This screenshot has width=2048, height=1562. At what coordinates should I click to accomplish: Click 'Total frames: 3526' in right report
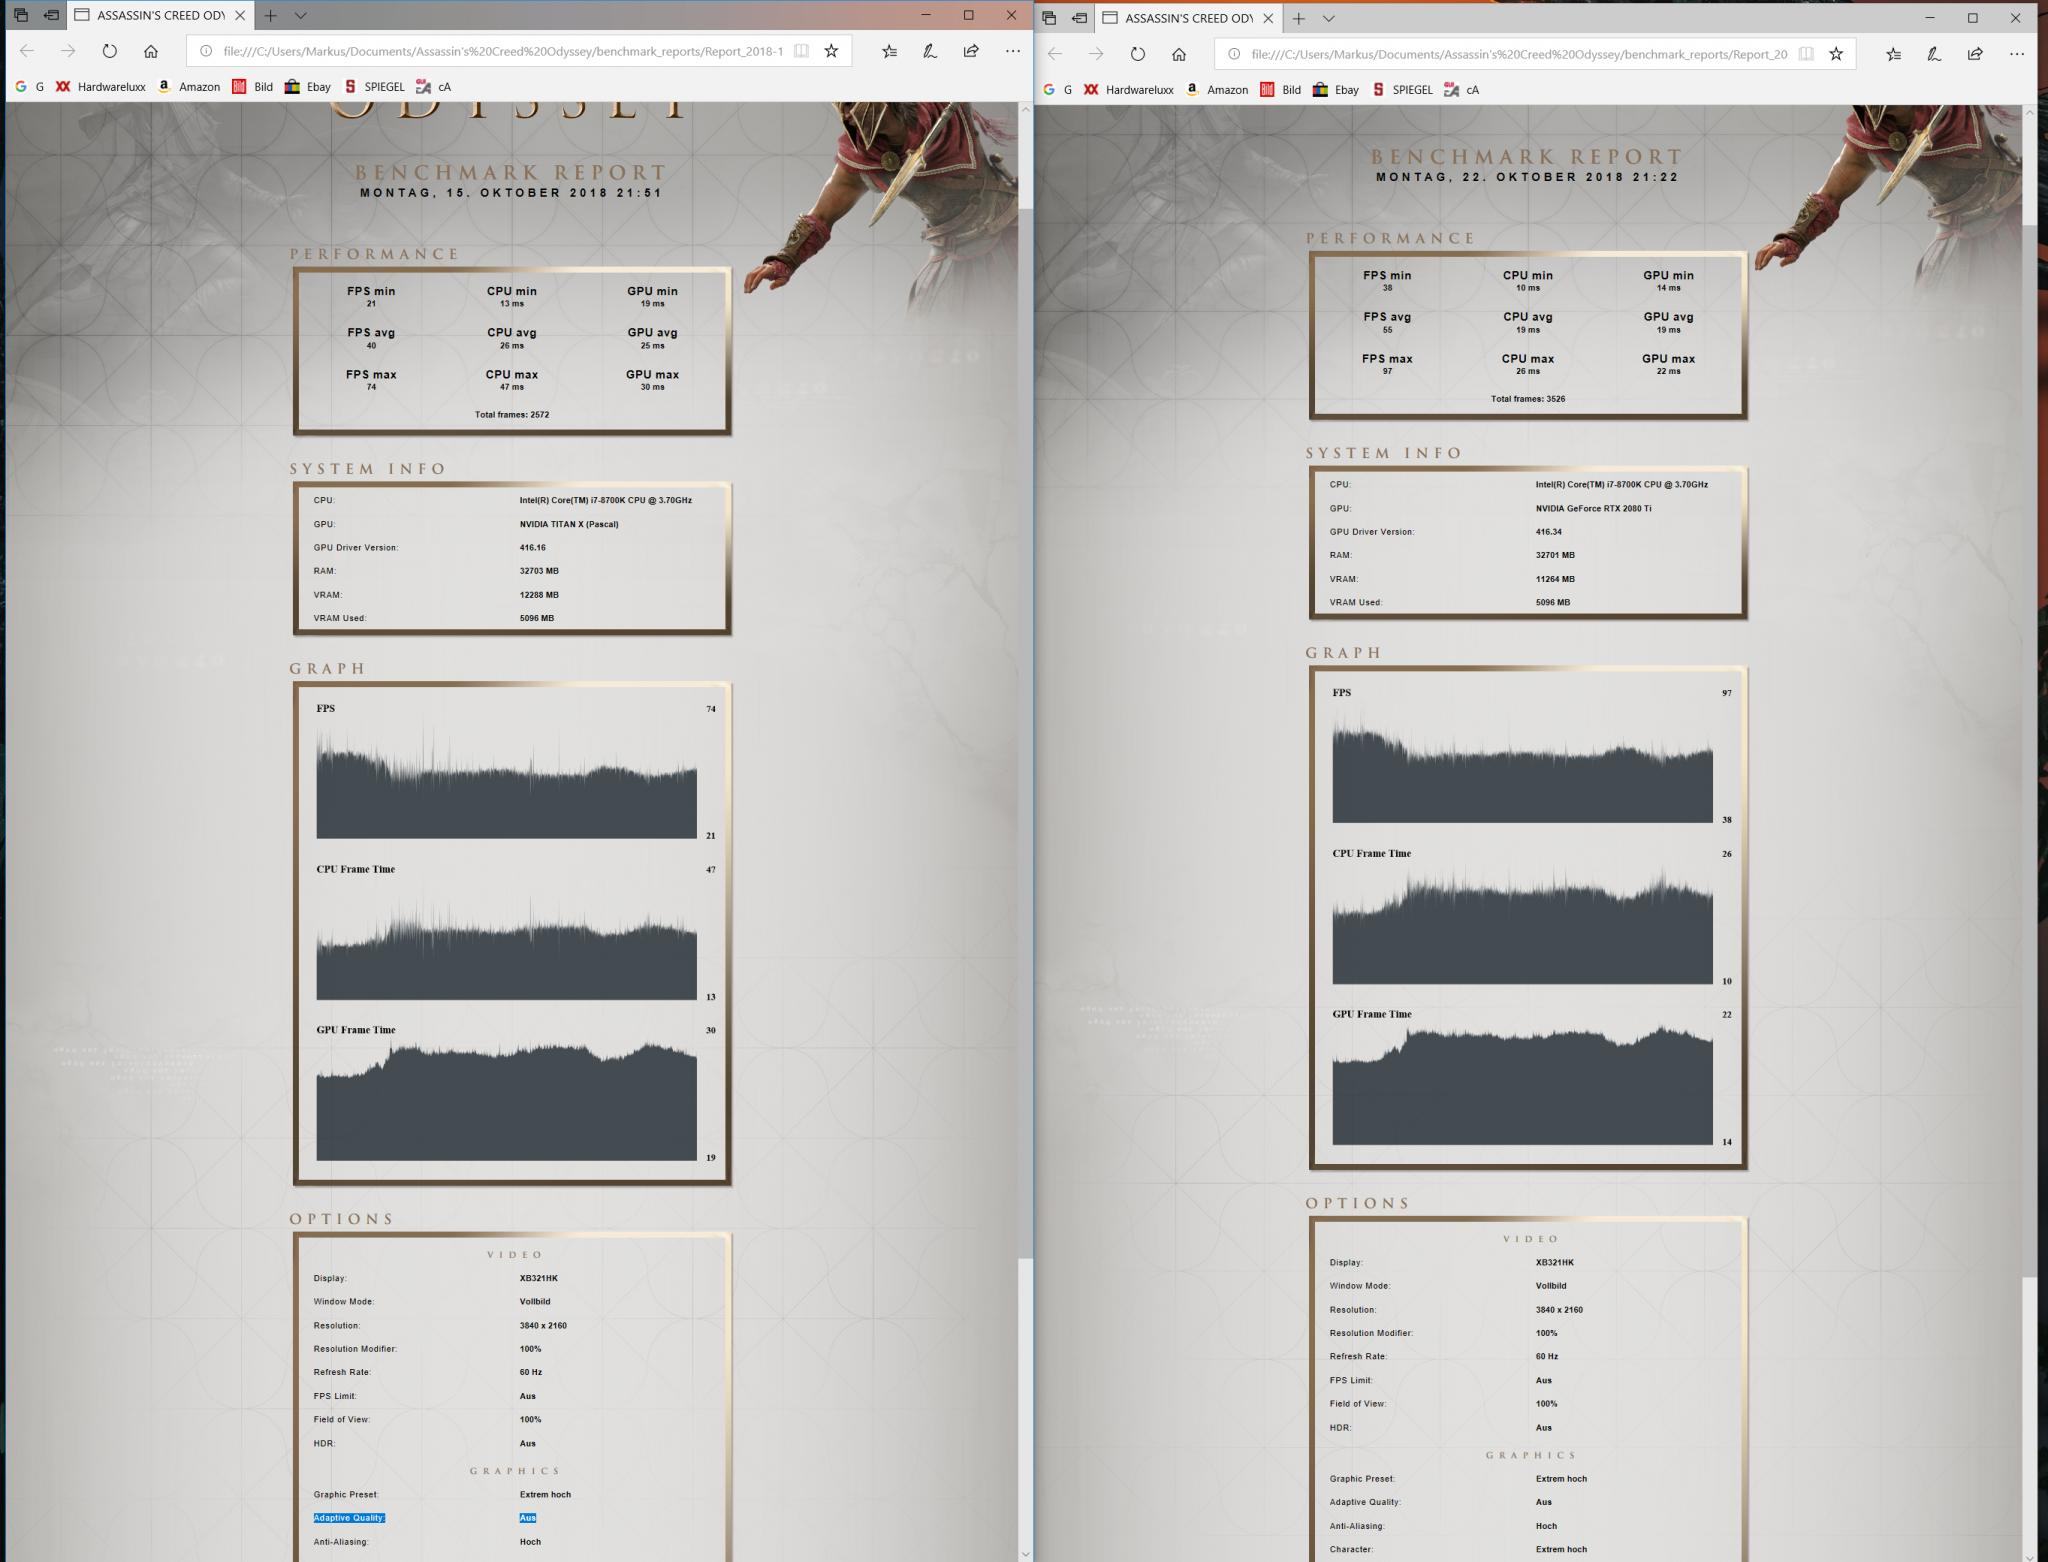click(1528, 399)
